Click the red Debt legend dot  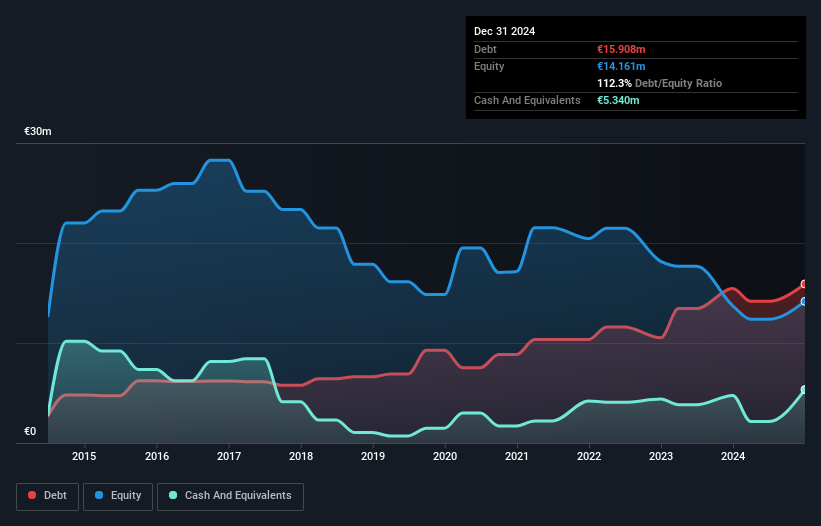[32, 495]
